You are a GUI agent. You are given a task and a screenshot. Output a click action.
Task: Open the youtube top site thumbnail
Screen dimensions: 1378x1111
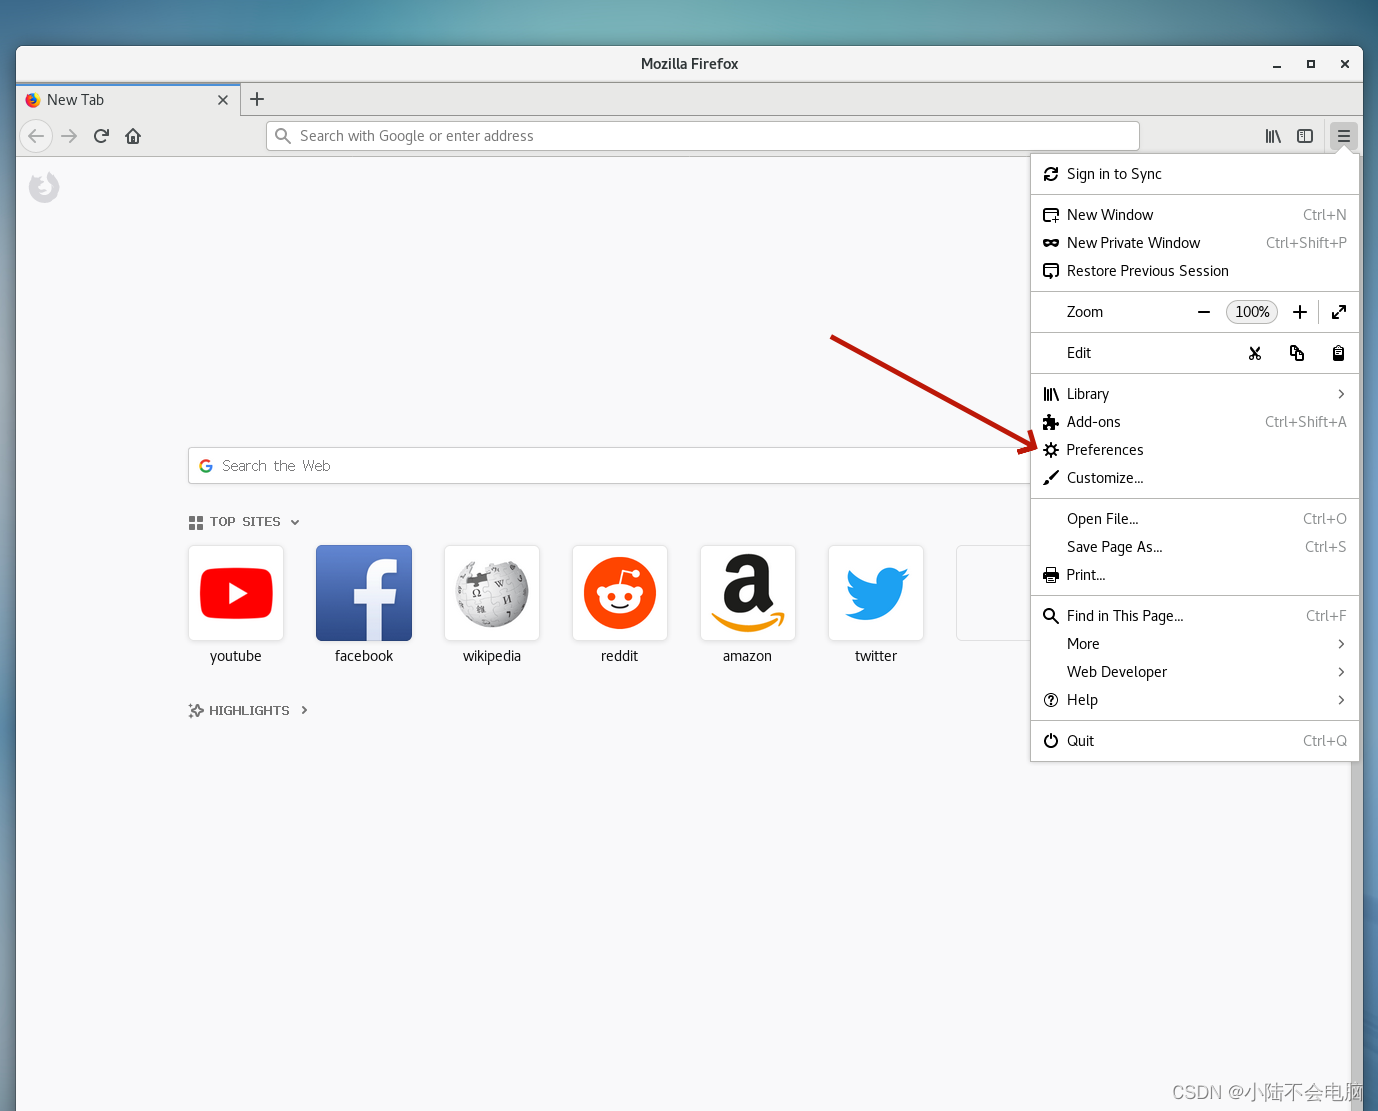click(x=236, y=593)
